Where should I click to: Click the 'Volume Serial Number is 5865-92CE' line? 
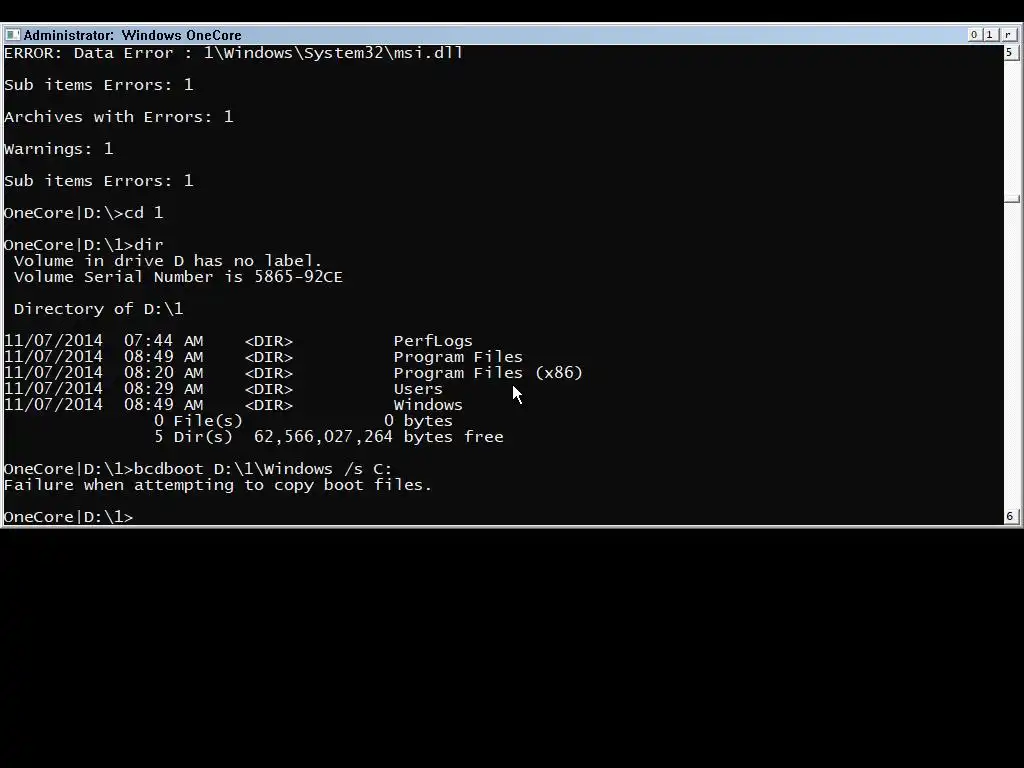tap(178, 277)
